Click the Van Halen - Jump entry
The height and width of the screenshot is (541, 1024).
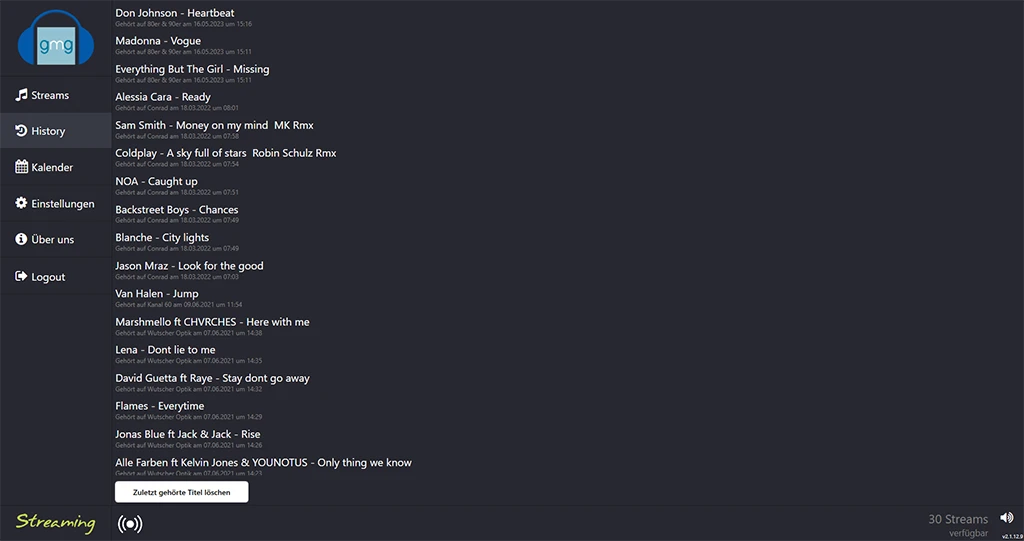[157, 294]
